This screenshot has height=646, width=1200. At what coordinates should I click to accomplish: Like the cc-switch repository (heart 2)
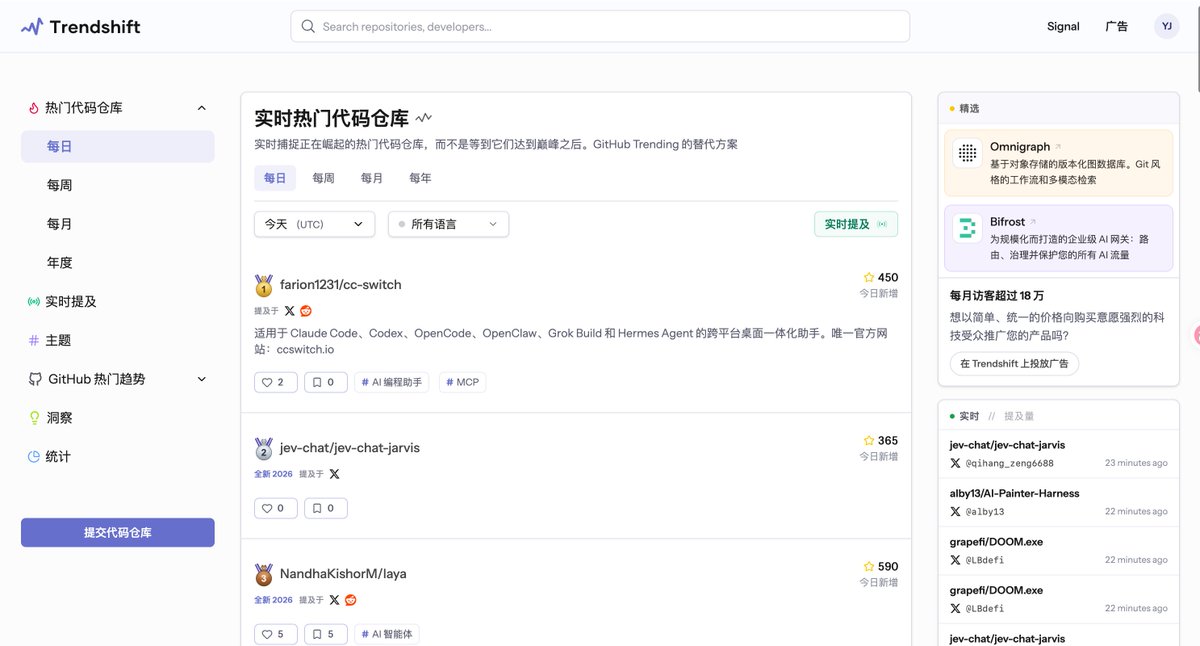(275, 382)
